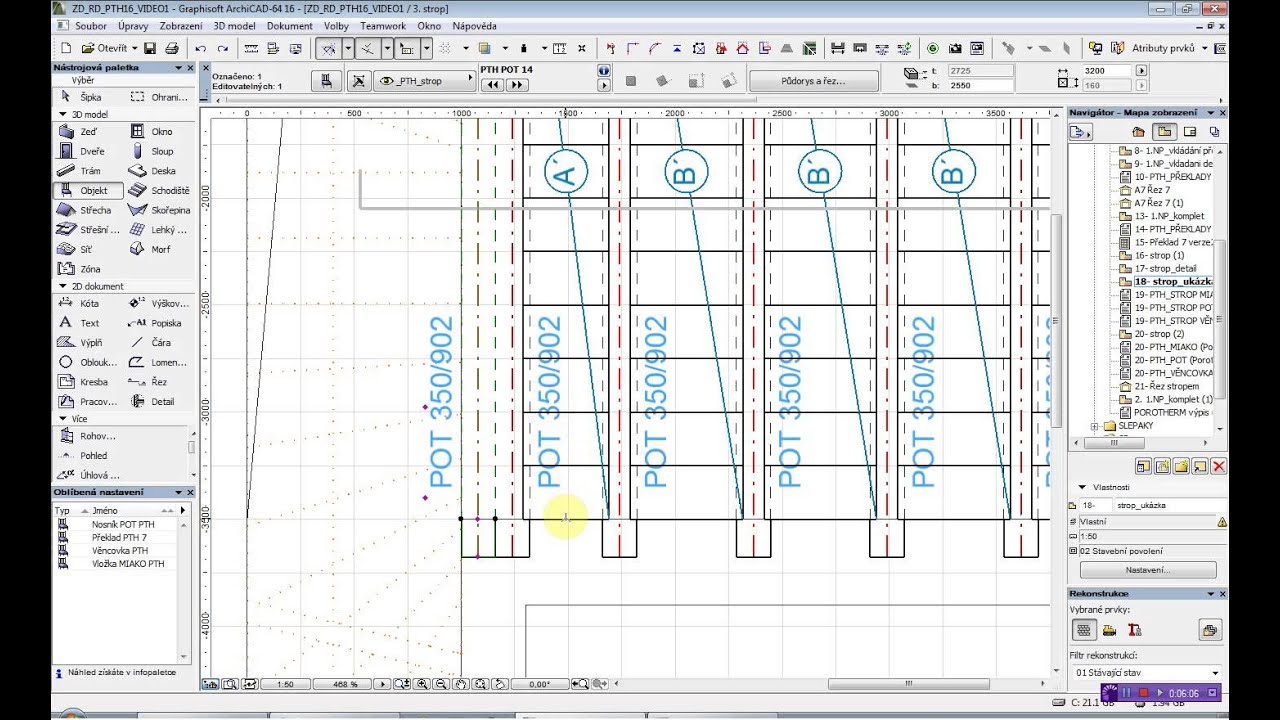Image resolution: width=1280 pixels, height=720 pixels.
Task: Click the Print icon in toolbar
Action: [x=172, y=48]
